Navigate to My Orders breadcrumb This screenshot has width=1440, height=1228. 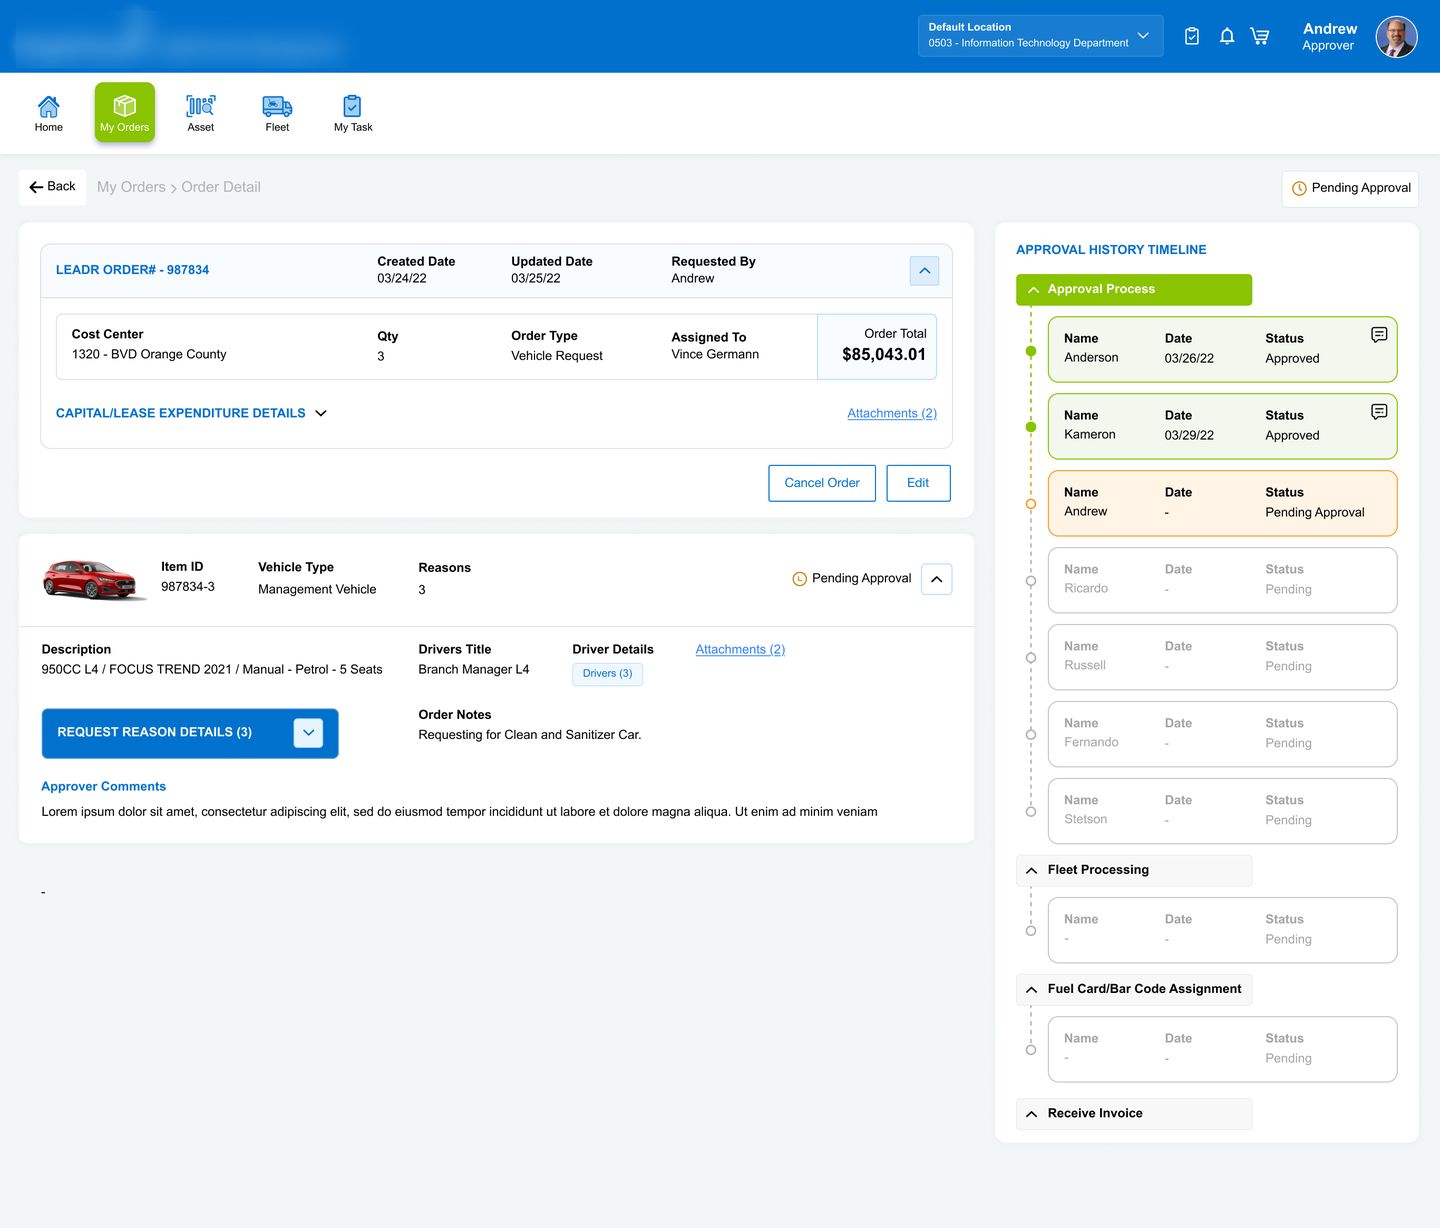(x=131, y=187)
